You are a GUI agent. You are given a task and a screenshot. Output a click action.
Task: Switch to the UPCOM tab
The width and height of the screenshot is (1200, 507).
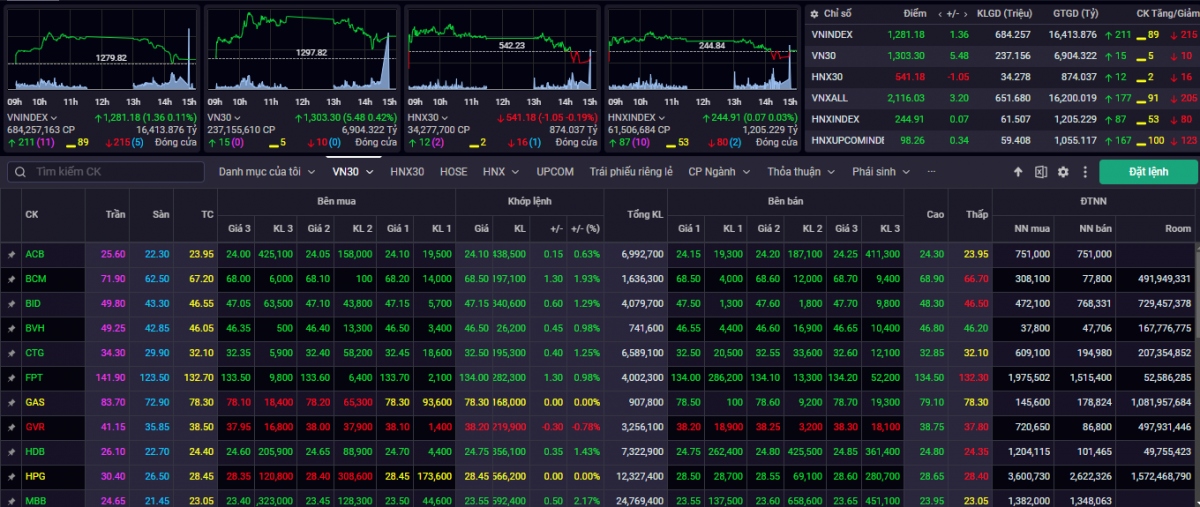(x=555, y=172)
